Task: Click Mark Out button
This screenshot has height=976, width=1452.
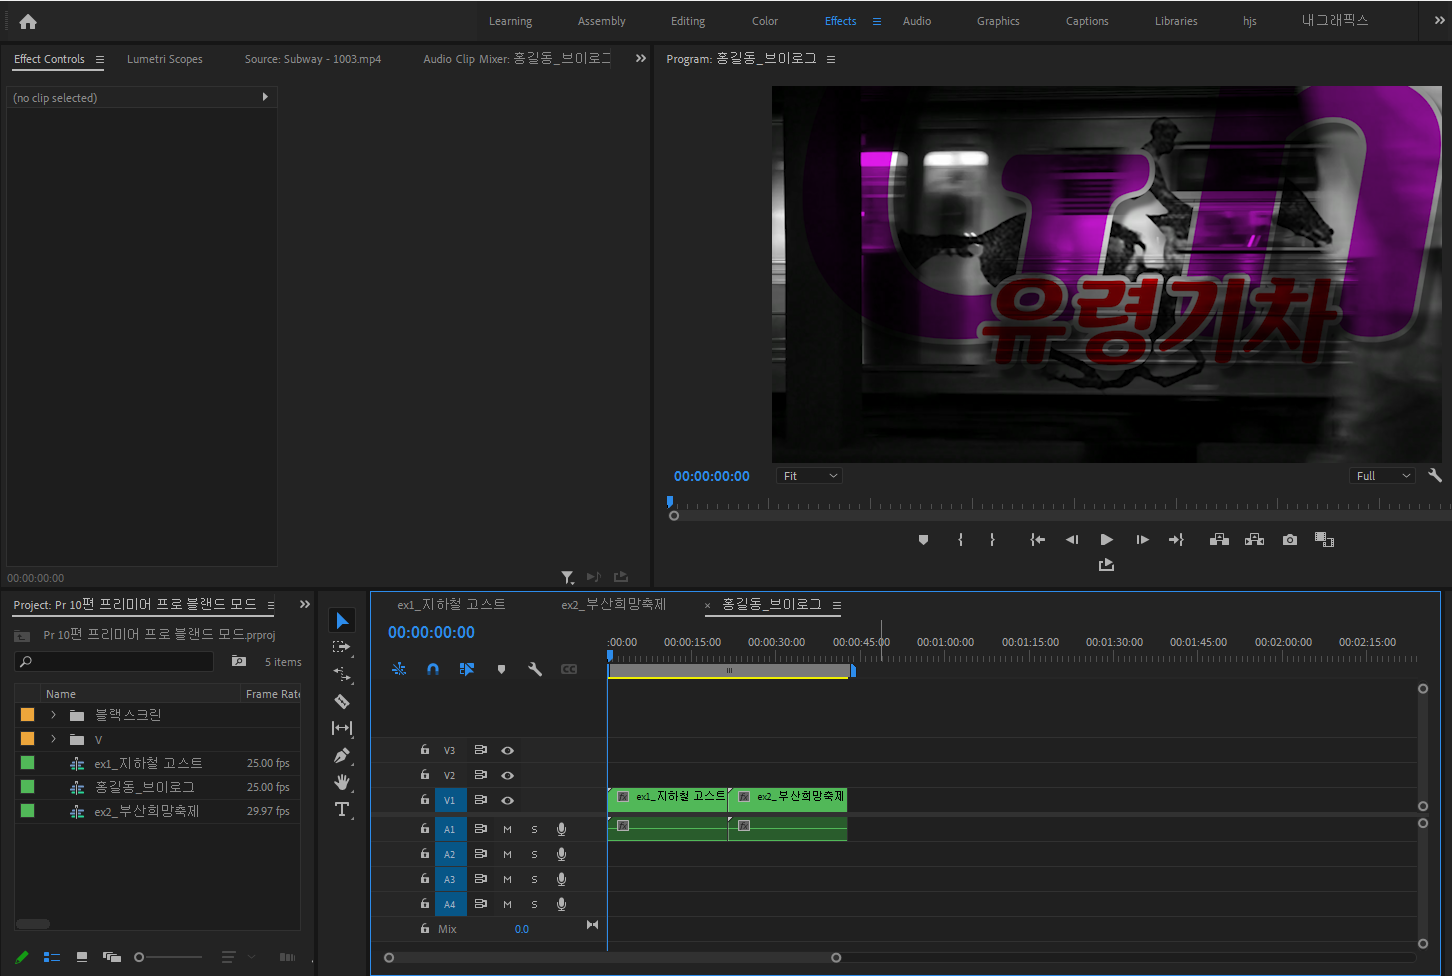Action: (992, 540)
